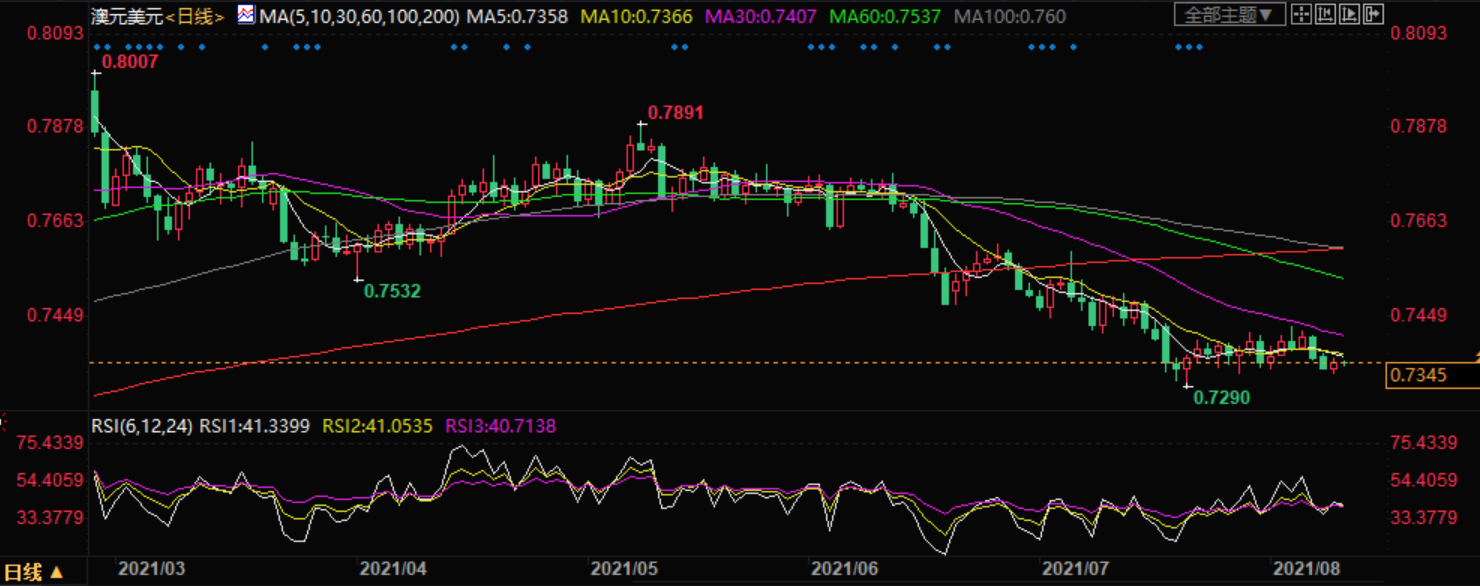
Task: Click the current price tag 0.7345
Action: click(x=1419, y=376)
